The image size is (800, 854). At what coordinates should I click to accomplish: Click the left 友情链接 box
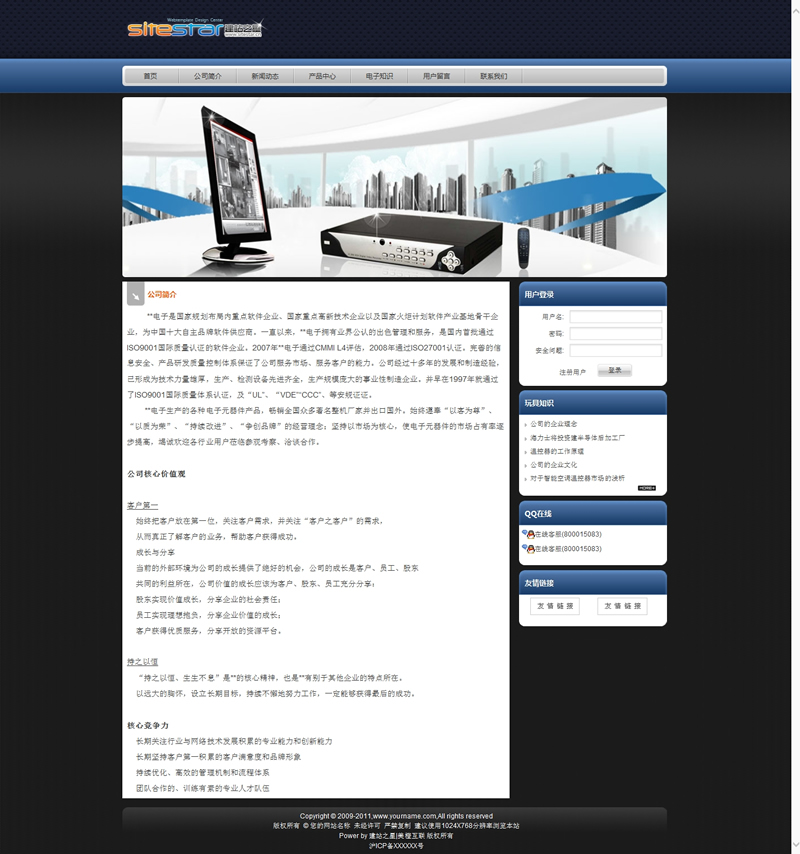pyautogui.click(x=555, y=606)
